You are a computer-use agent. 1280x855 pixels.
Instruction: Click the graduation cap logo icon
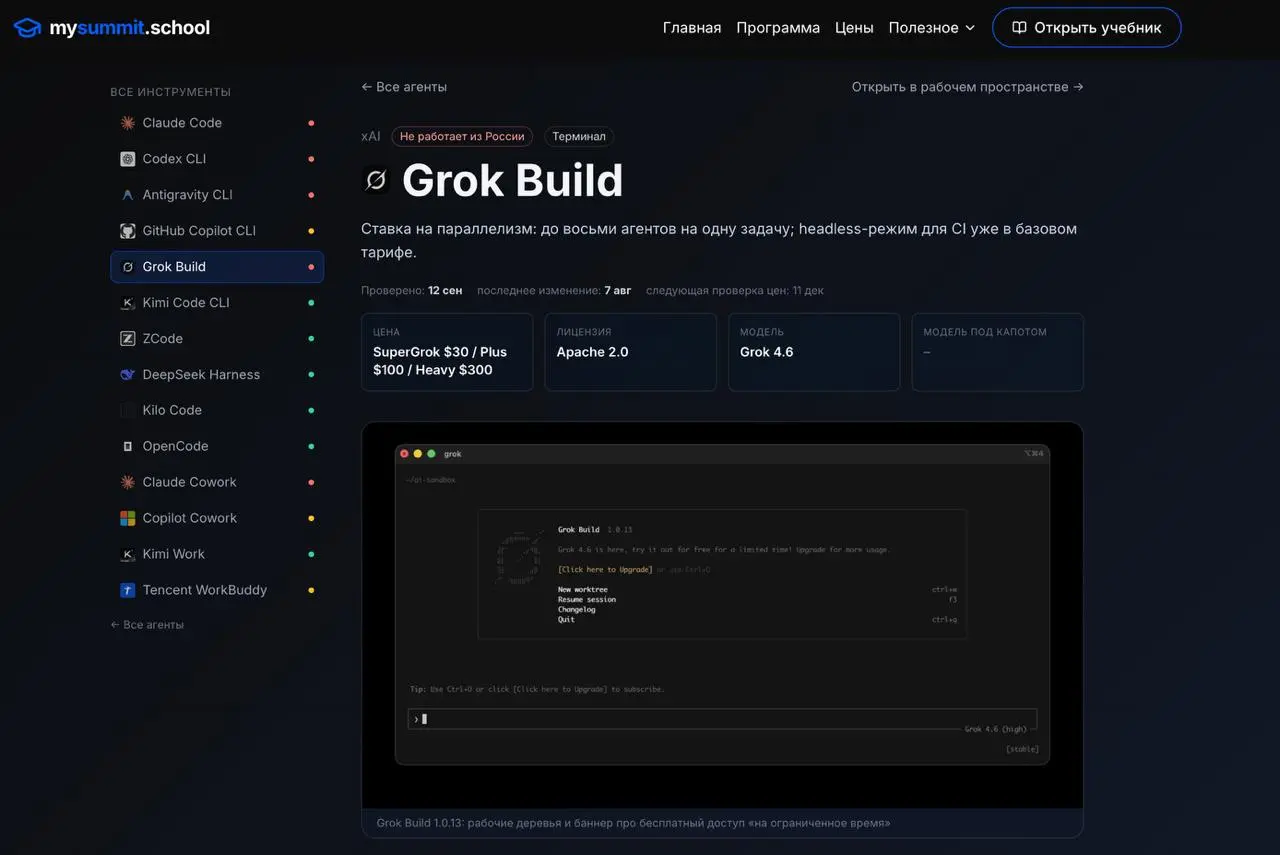pos(27,28)
